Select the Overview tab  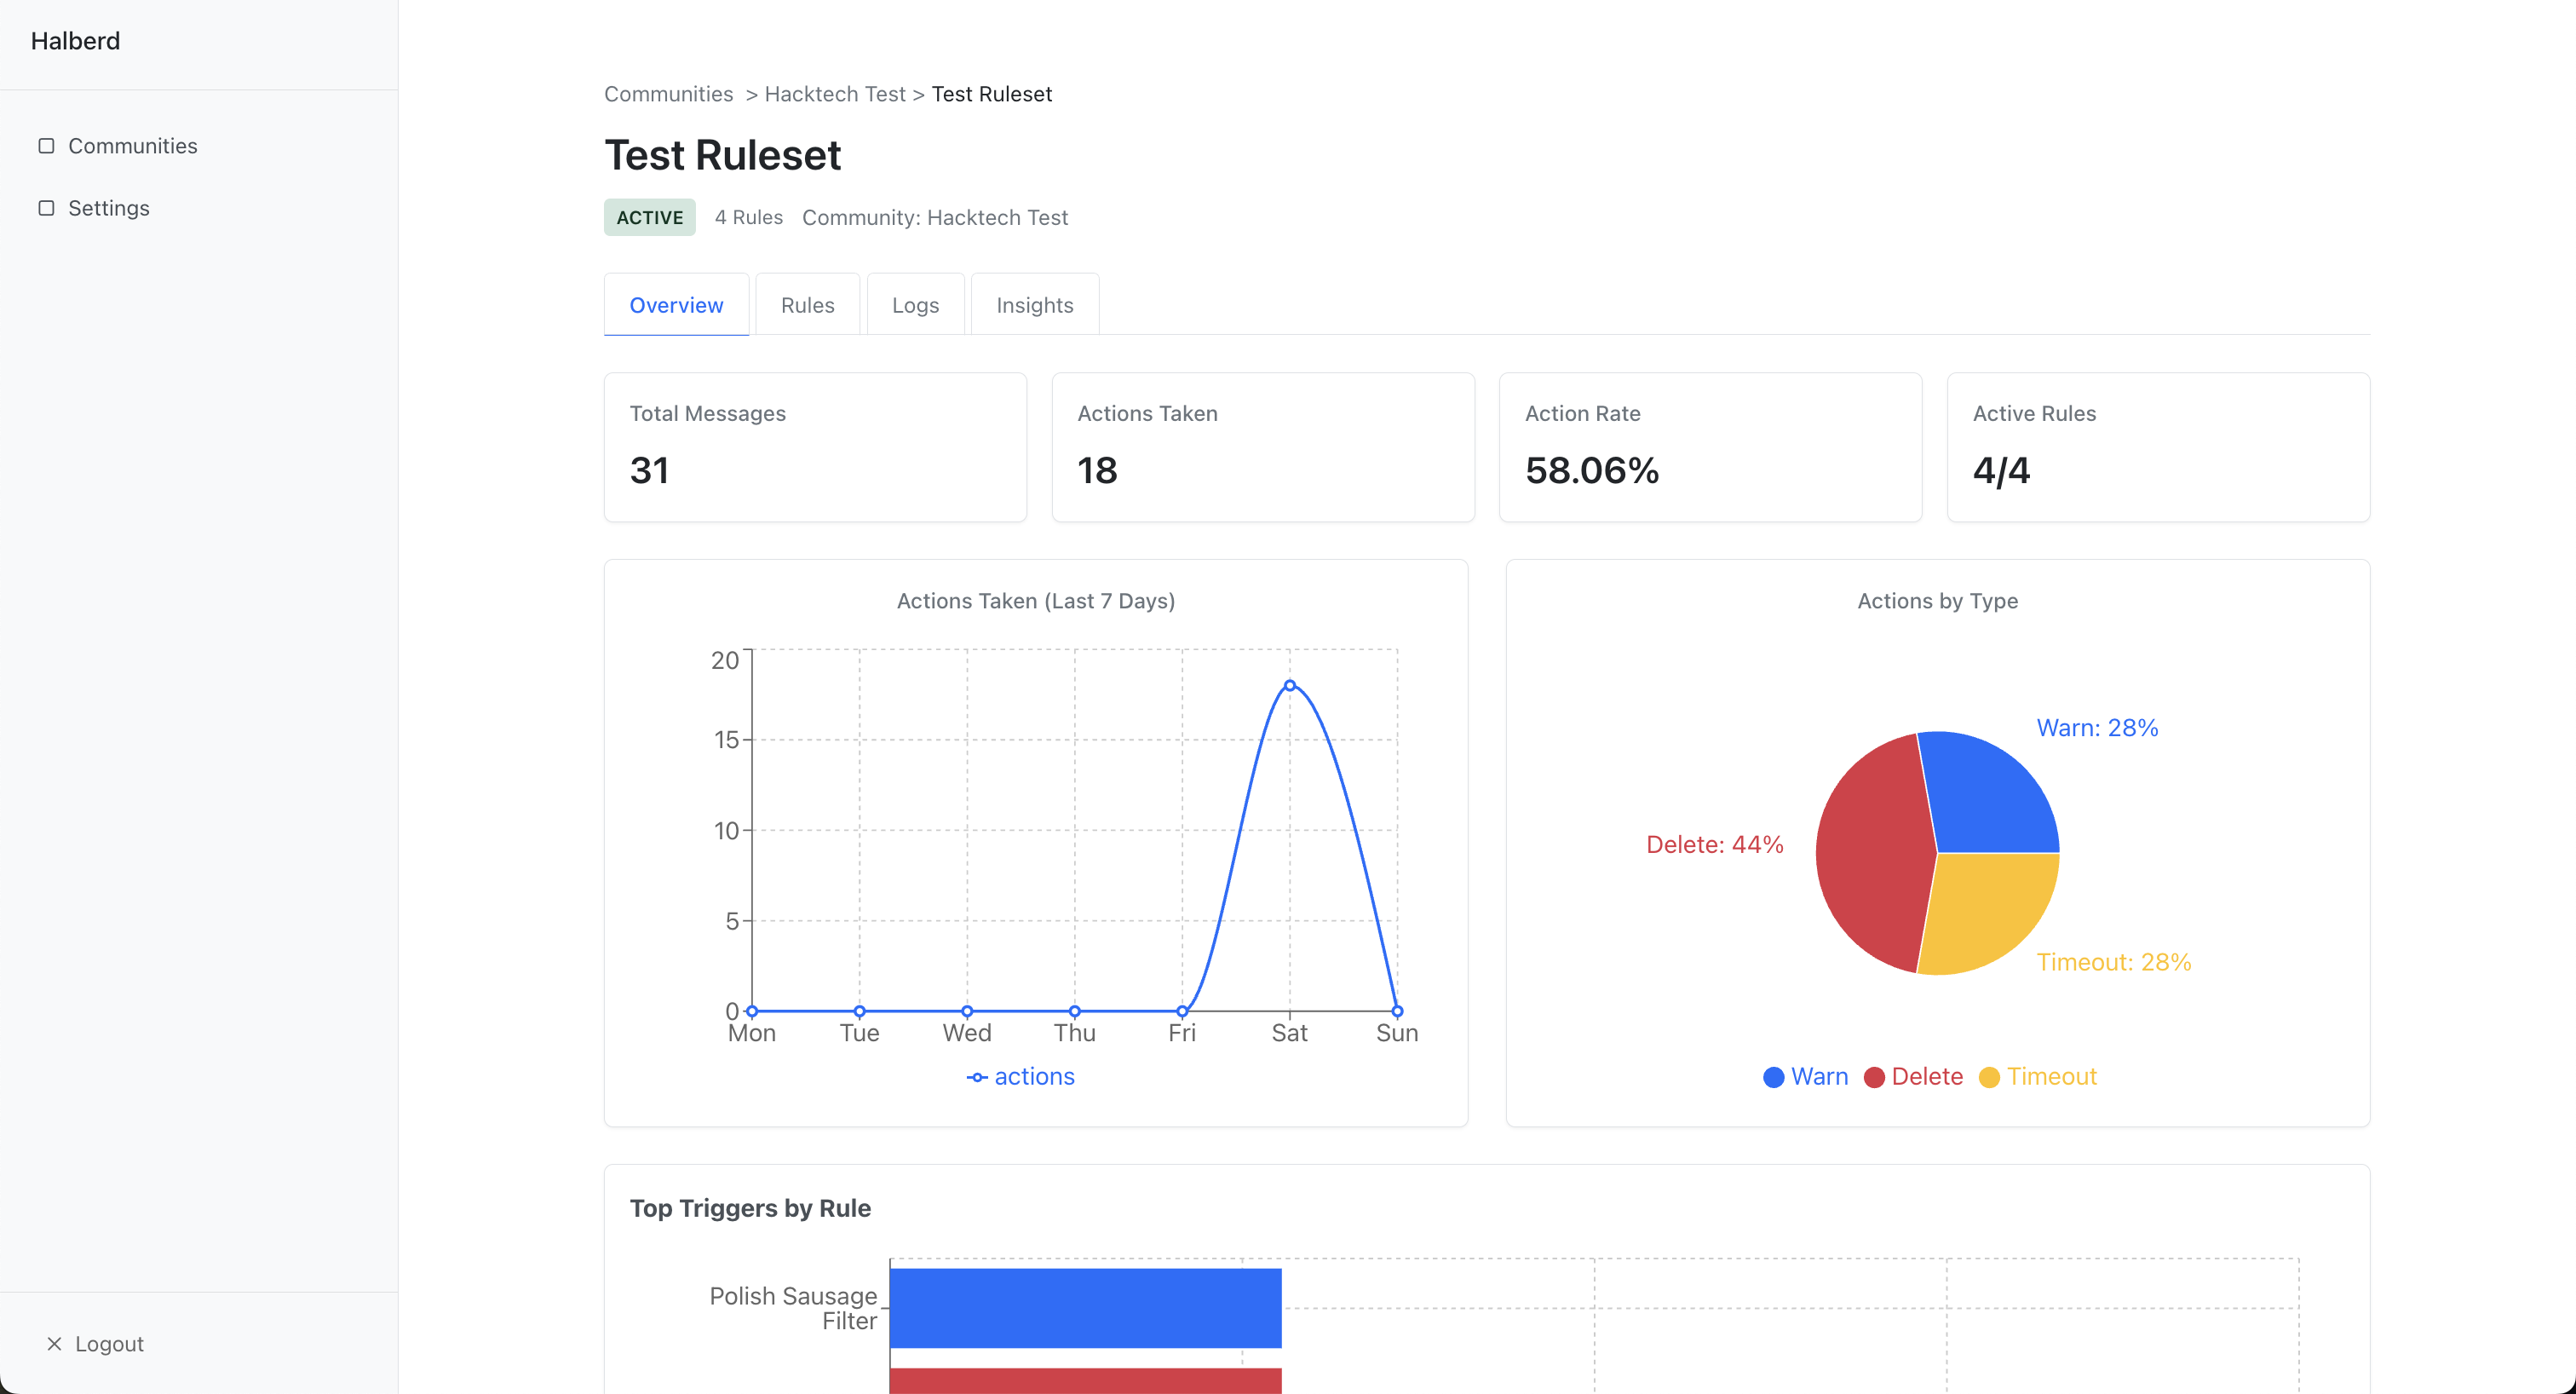click(x=676, y=305)
